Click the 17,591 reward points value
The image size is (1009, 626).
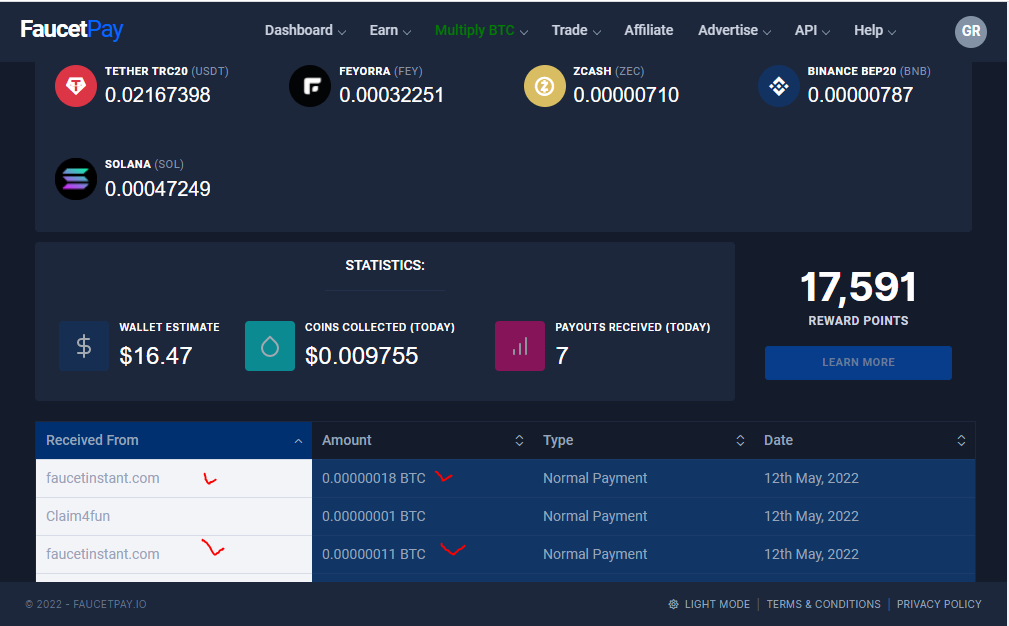858,287
